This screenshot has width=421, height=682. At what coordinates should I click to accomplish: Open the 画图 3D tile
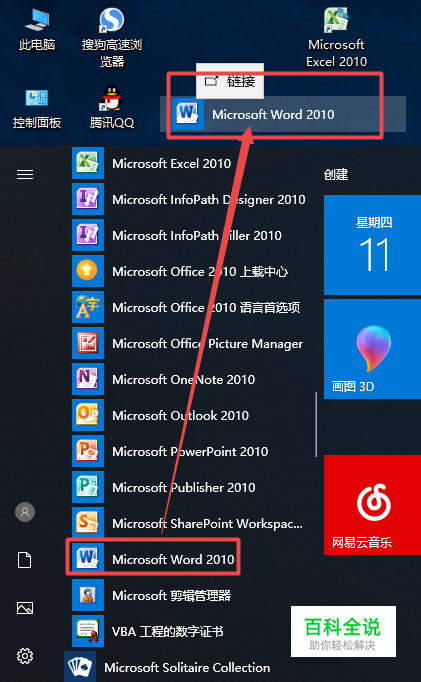372,349
